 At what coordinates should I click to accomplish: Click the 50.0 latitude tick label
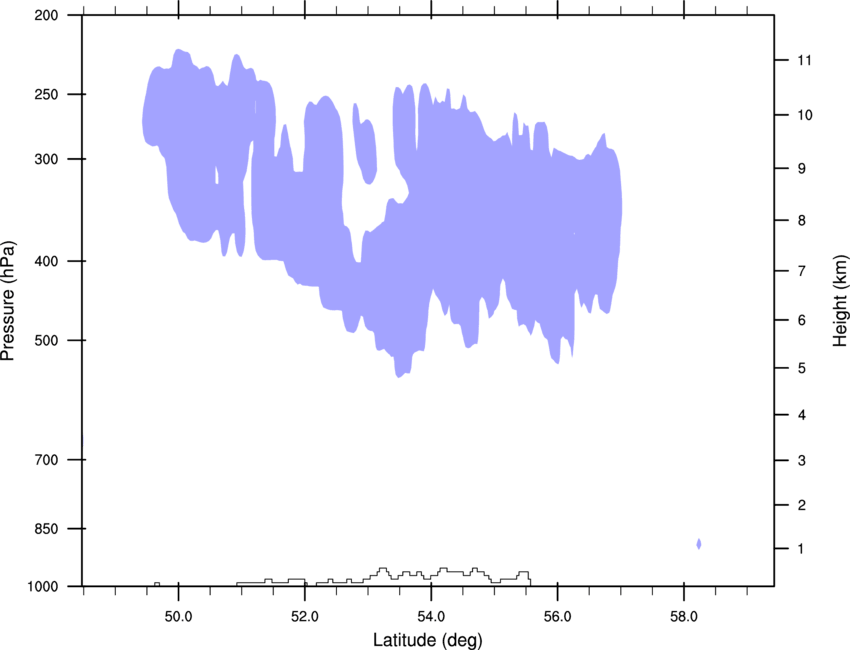(x=178, y=617)
